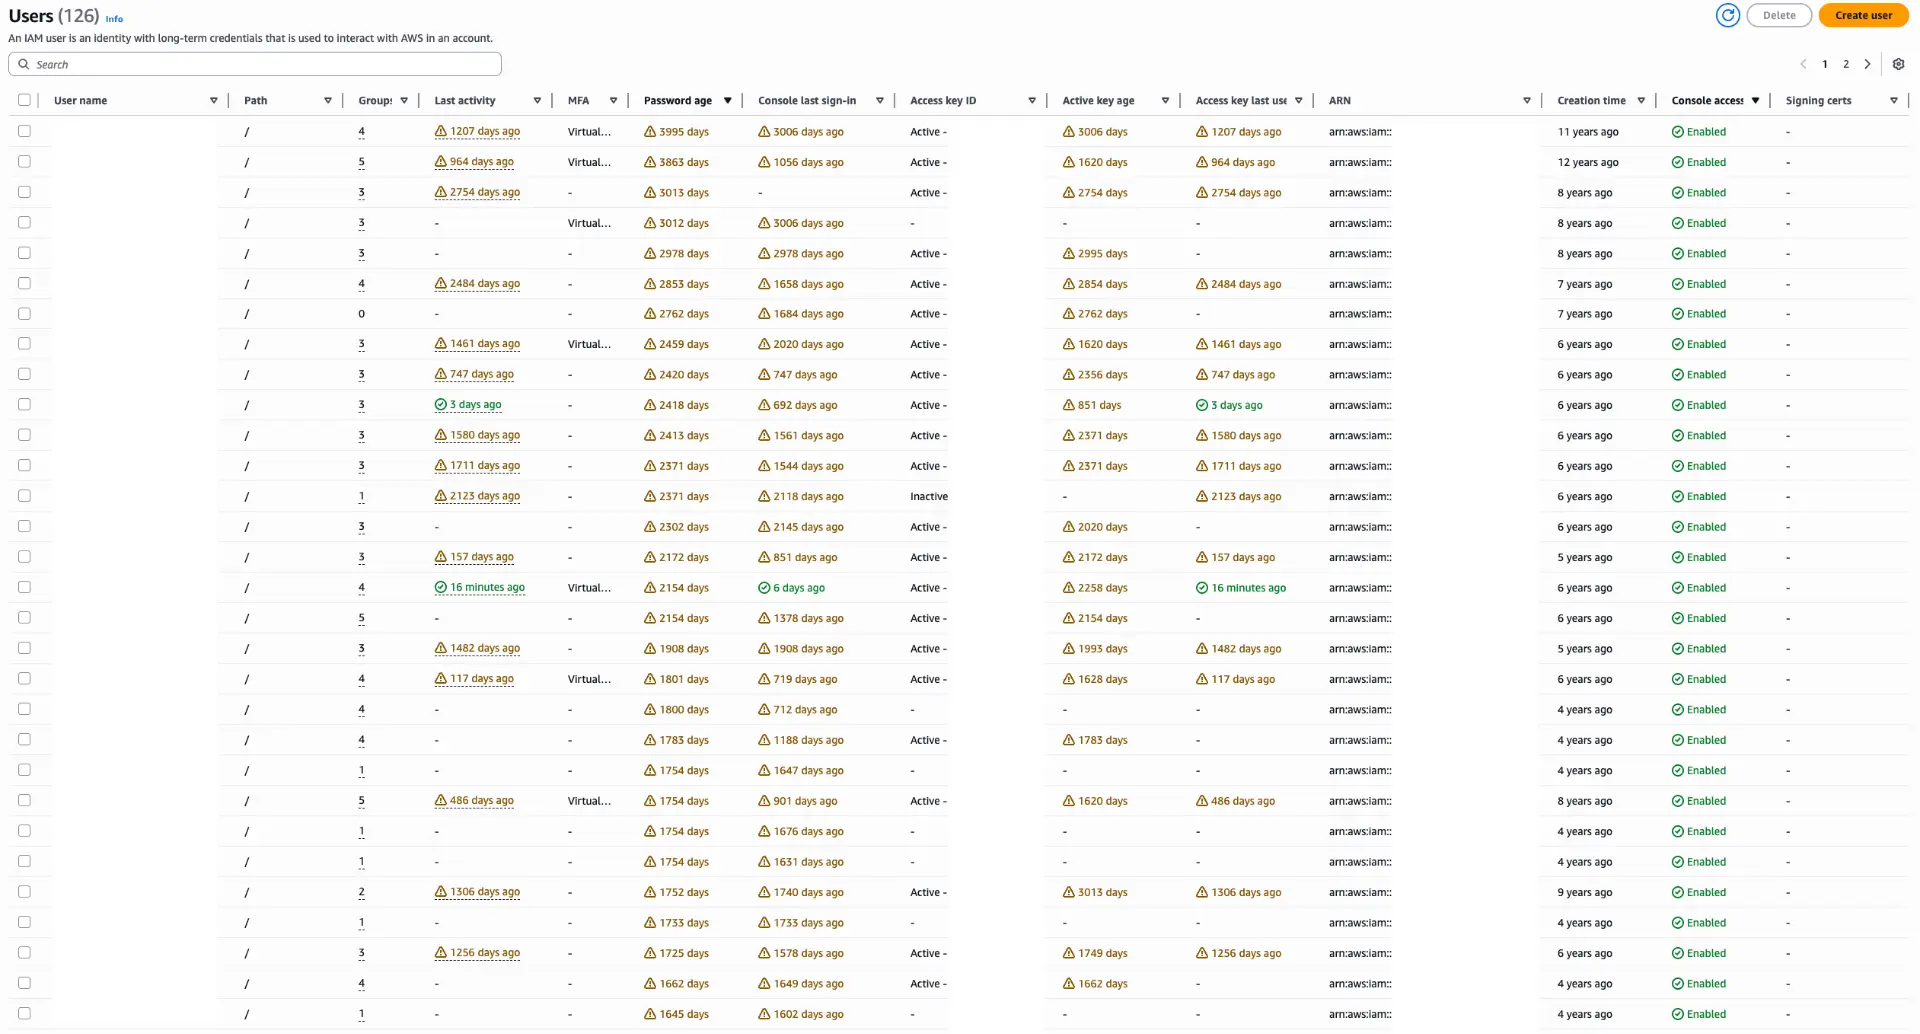
Task: Go to page 1
Action: tap(1825, 64)
